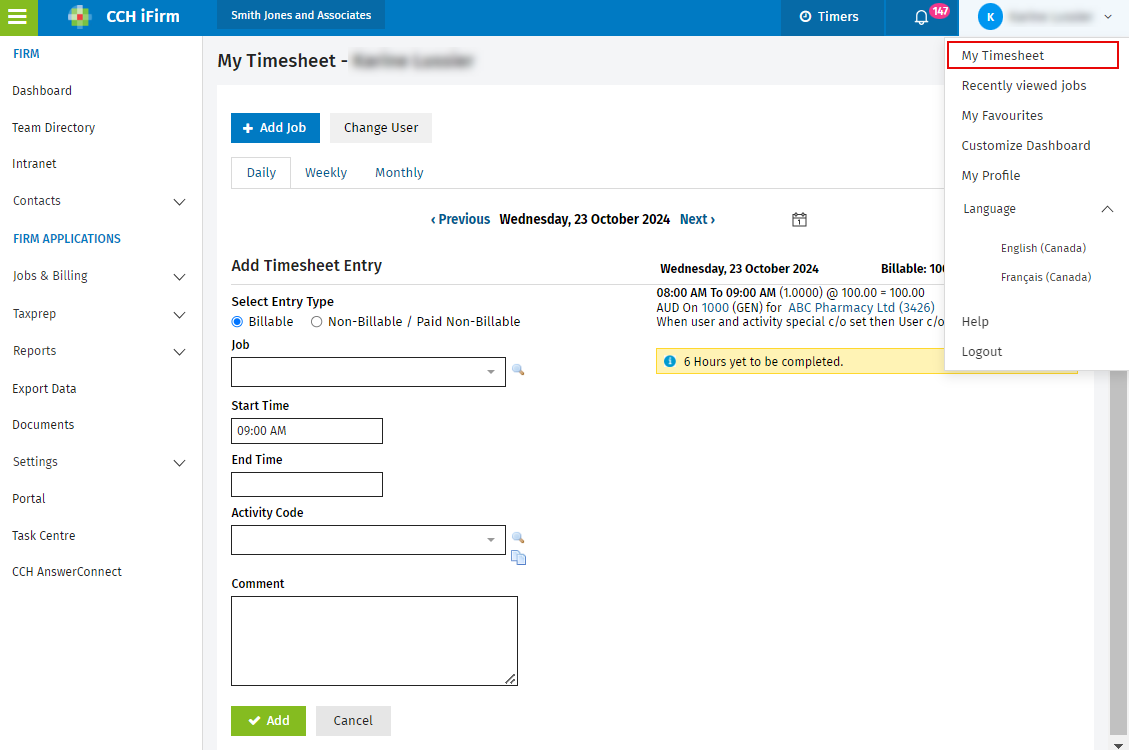Open notifications bell with 147 badge
1129x750 pixels.
point(922,17)
